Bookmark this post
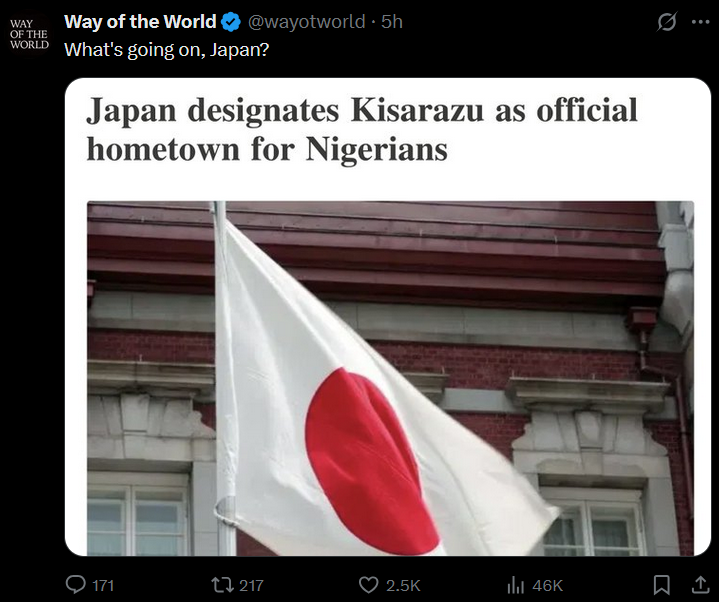 point(661,585)
